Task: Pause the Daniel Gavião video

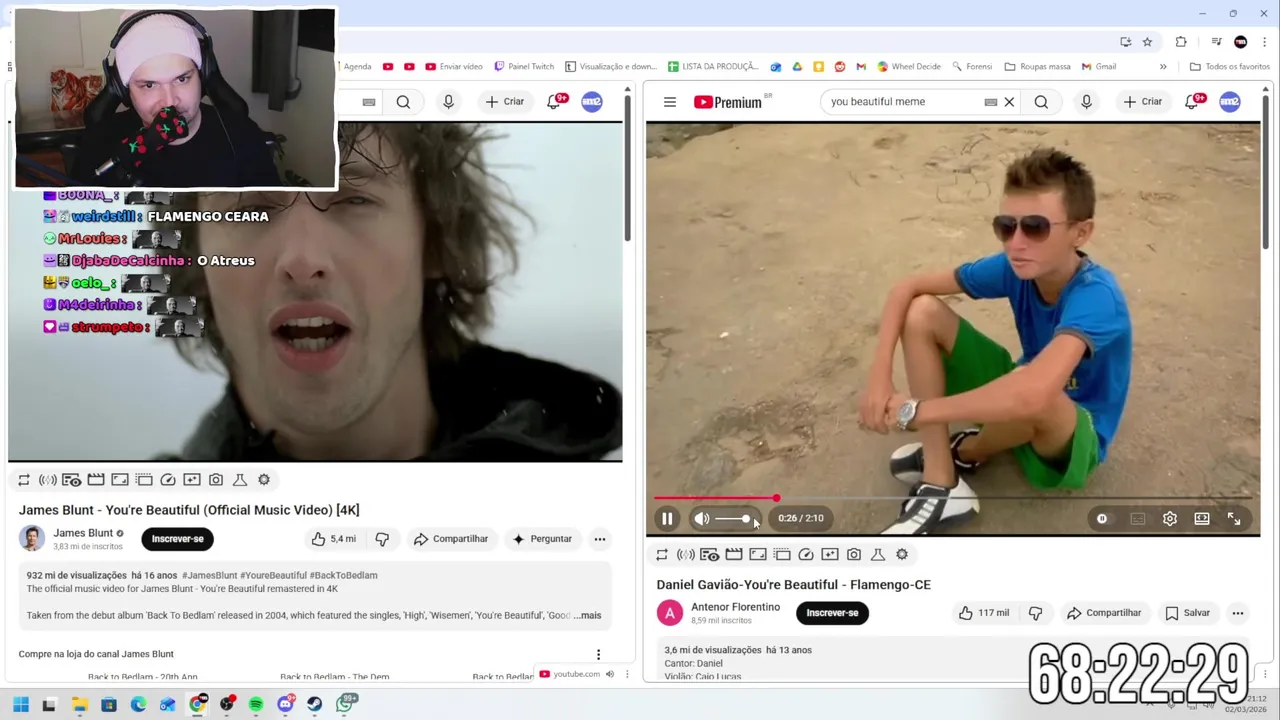Action: [x=667, y=518]
